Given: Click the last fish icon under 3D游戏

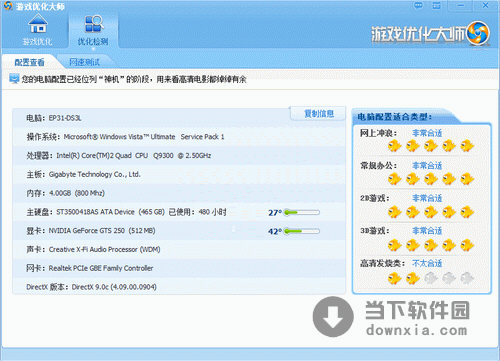Looking at the screenshot, I should coord(467,245).
